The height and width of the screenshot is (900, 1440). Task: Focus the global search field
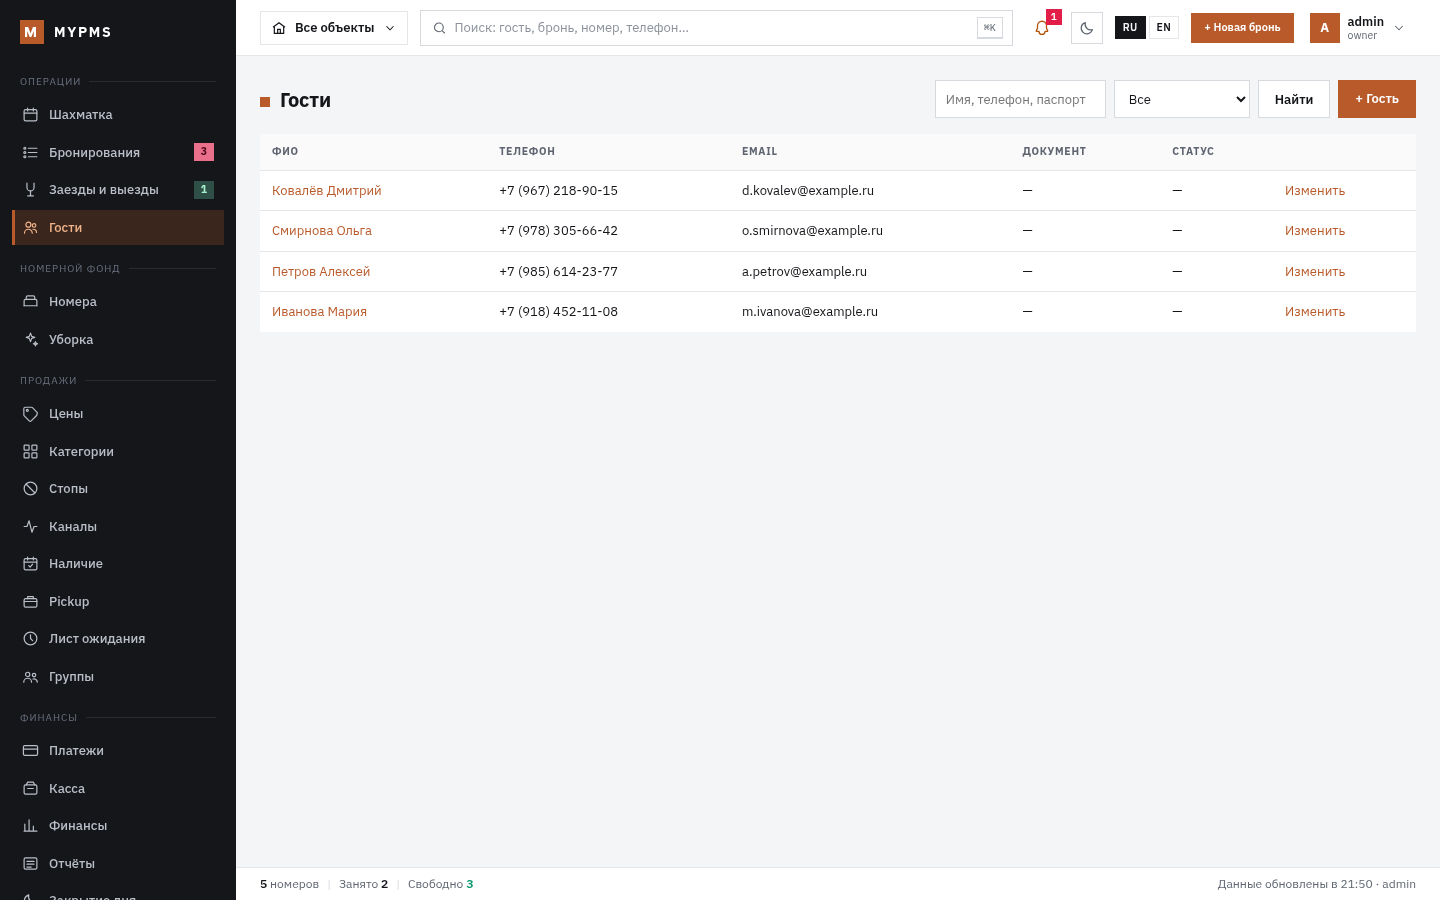[x=716, y=28]
